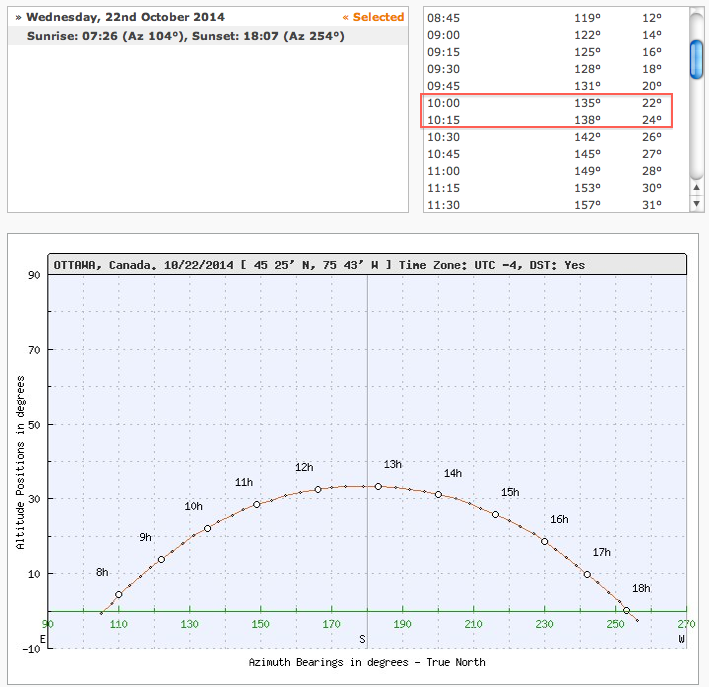709x687 pixels.
Task: Select the 10:15 row in the table
Action: 547,119
